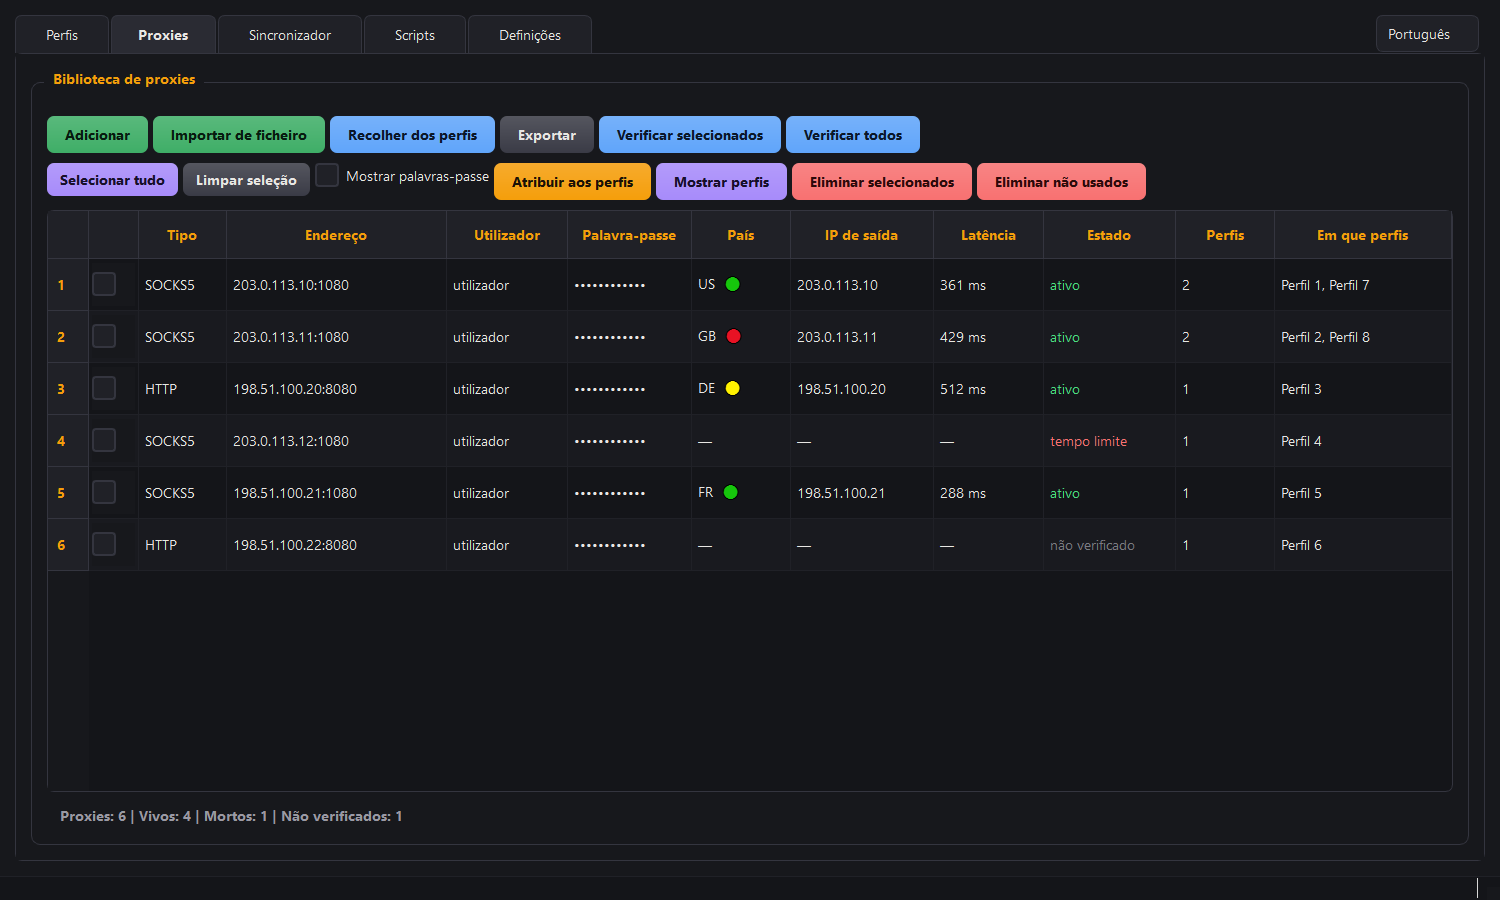Click the HTTP type cell in row 3

click(182, 389)
